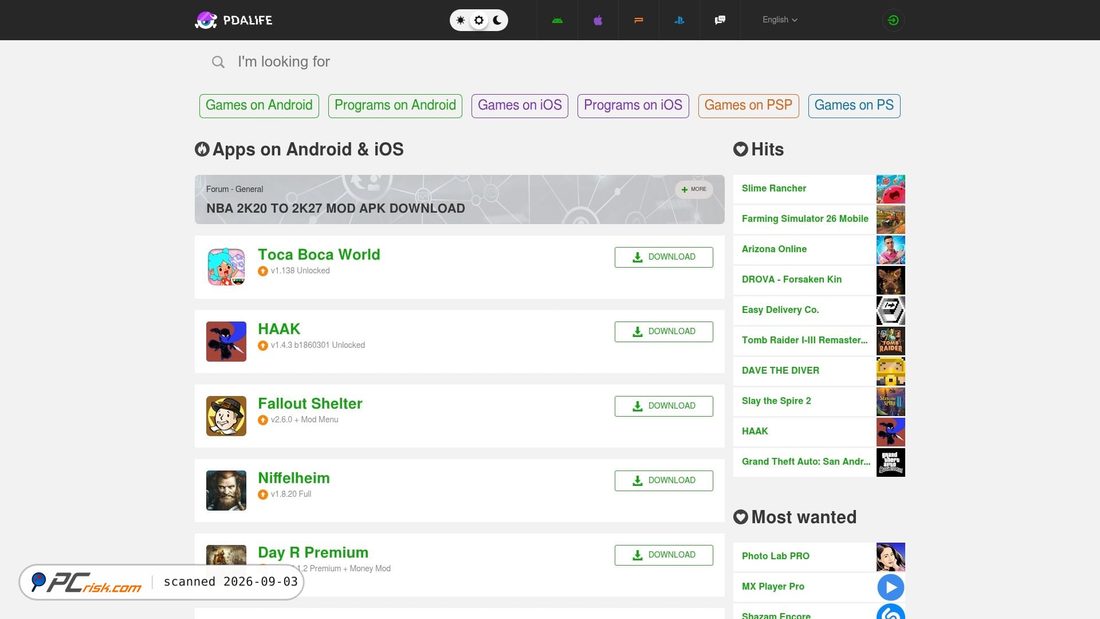Open NBA 2K20 to 2K27 mod forum post

click(x=335, y=208)
